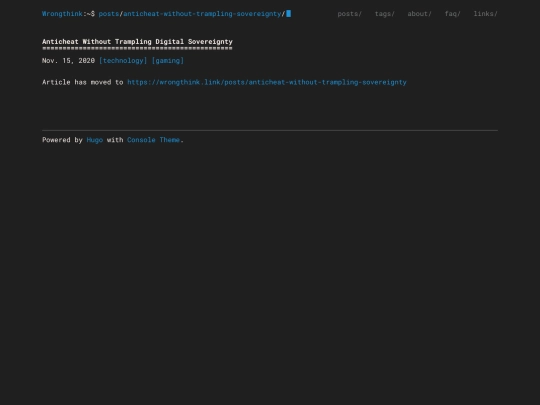This screenshot has height=405, width=540.
Task: Follow the wrongthink.link moved article URL
Action: 267,82
